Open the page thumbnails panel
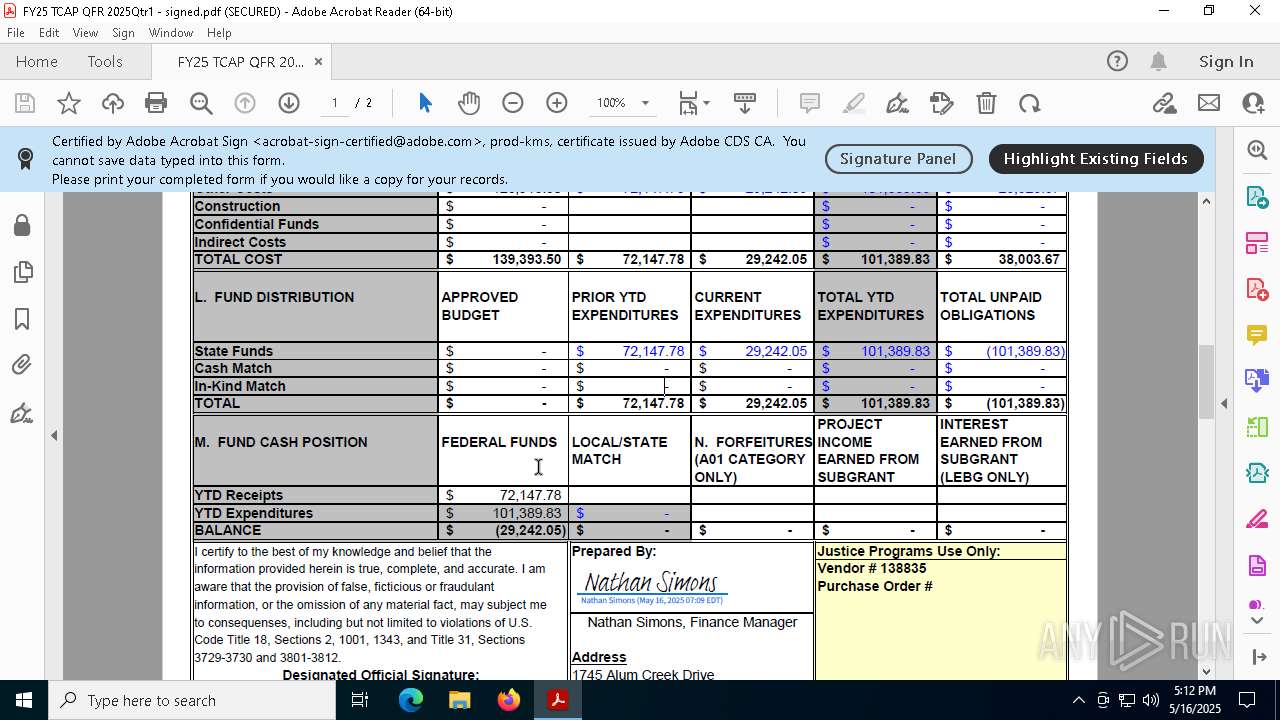1280x720 pixels. point(22,272)
